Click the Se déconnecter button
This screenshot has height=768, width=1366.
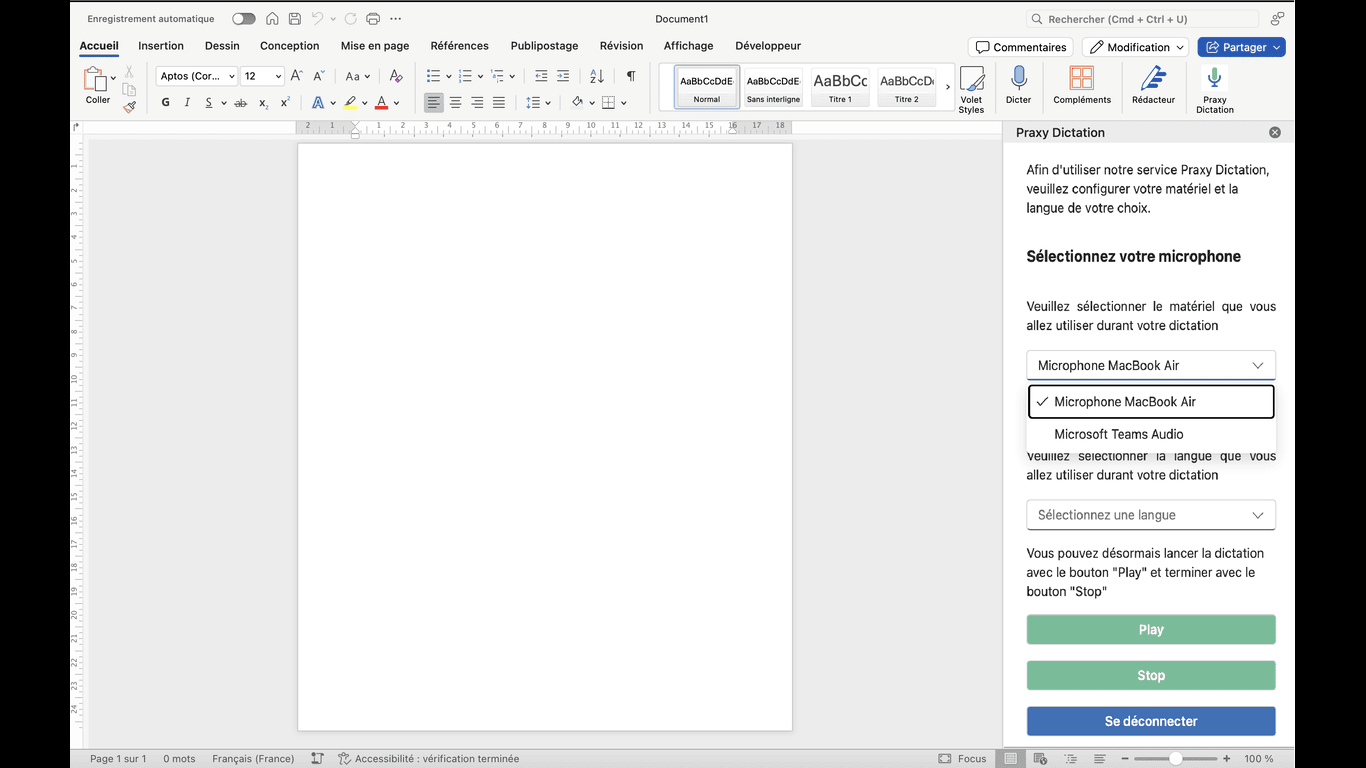(x=1151, y=721)
